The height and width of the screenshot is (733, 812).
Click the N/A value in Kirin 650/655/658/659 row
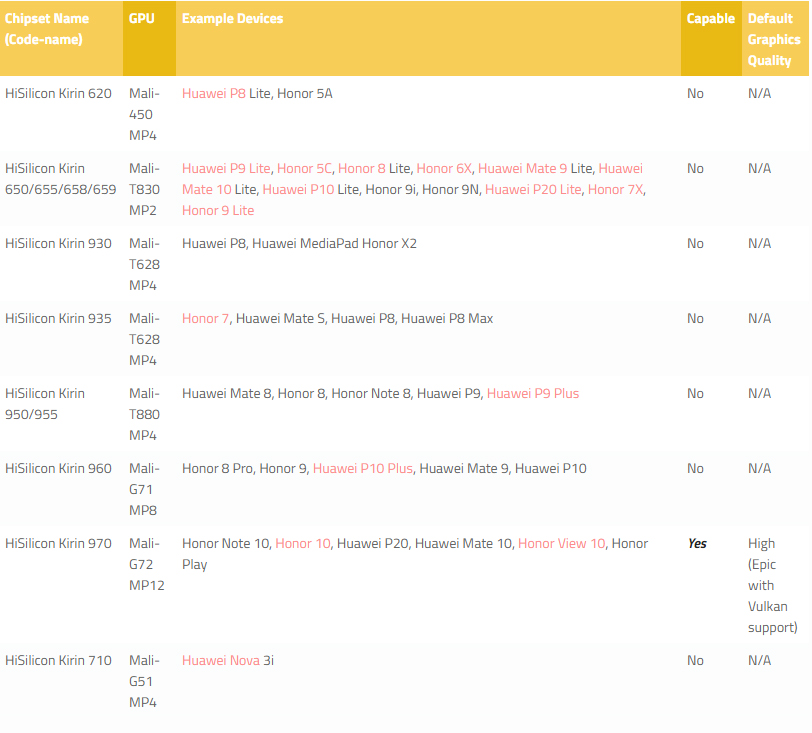(x=759, y=169)
